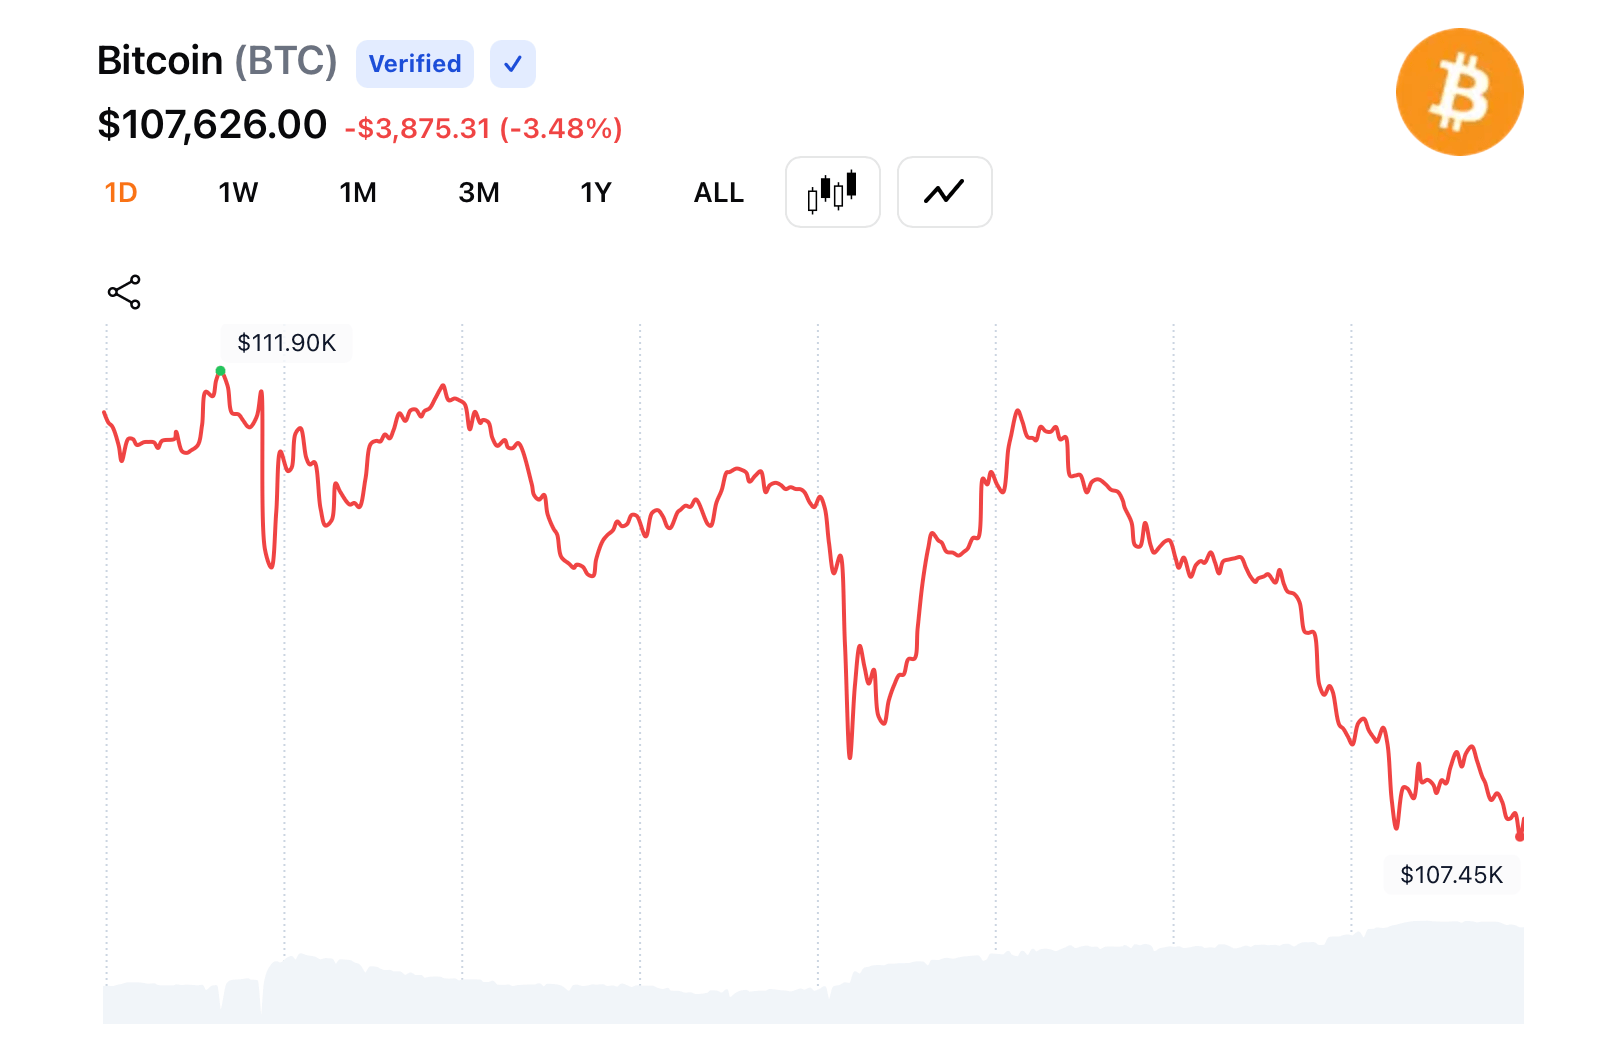Click the red endpoint dot on chart
The height and width of the screenshot is (1058, 1604).
point(1520,836)
